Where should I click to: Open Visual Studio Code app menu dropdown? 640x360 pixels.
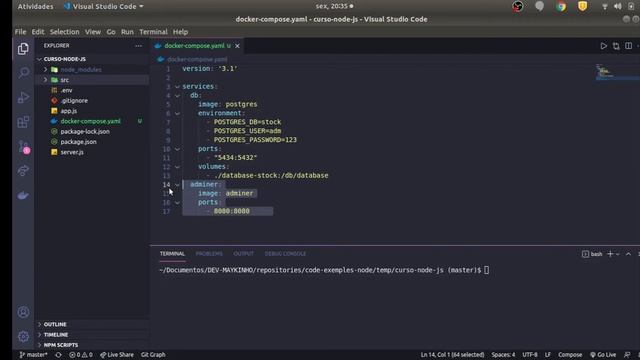pyautogui.click(x=104, y=7)
